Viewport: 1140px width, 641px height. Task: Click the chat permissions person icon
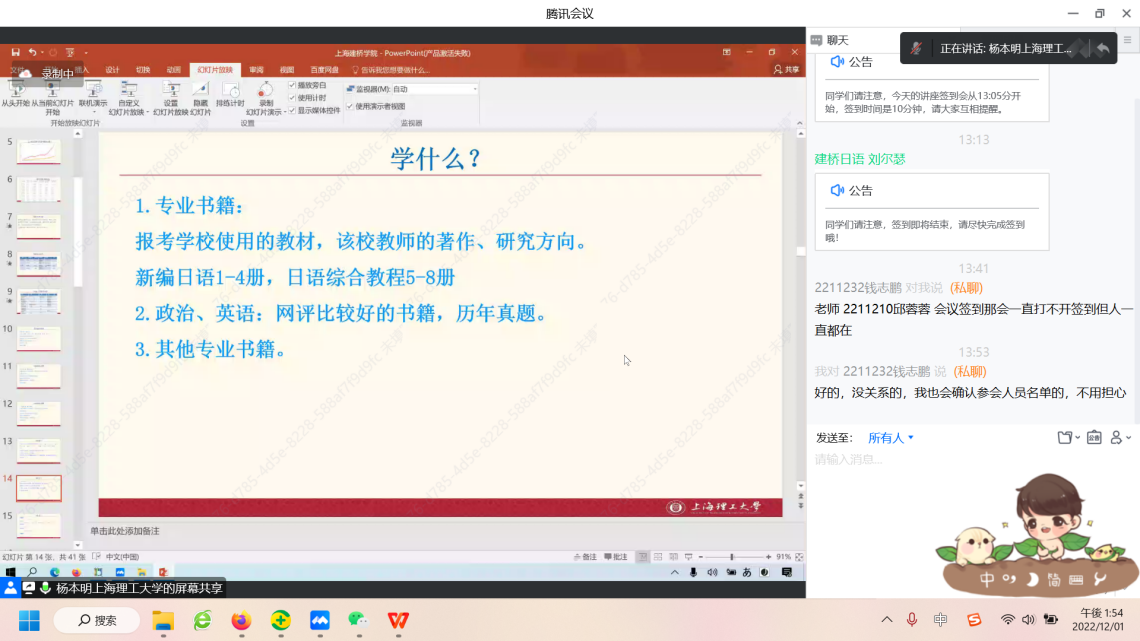(x=1120, y=438)
